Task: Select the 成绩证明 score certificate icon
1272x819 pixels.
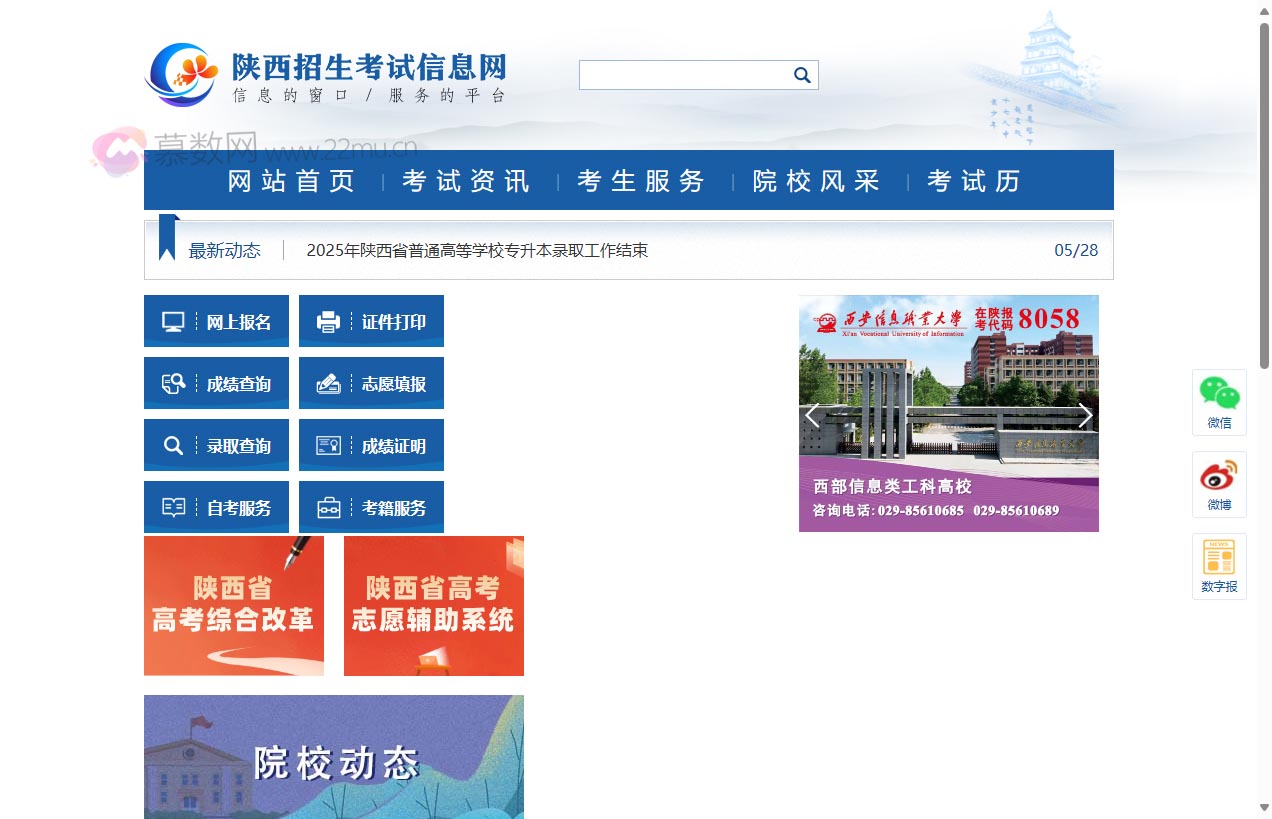Action: pyautogui.click(x=371, y=445)
